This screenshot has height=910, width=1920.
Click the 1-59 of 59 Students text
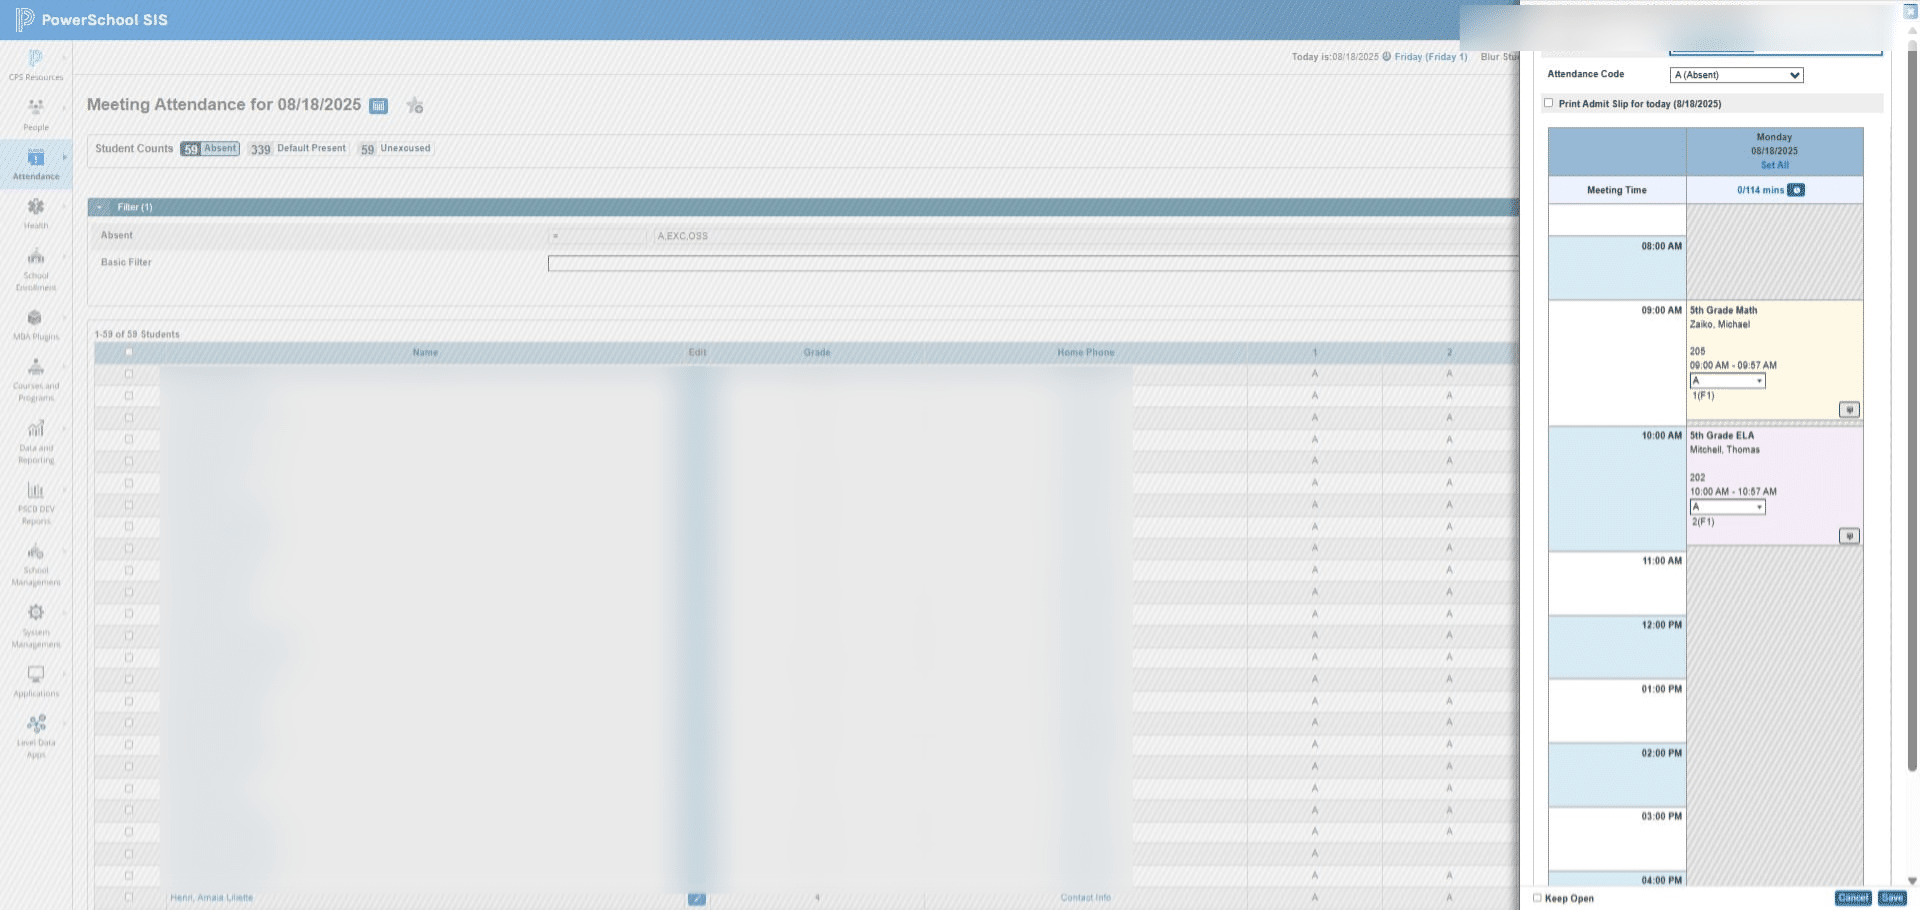(x=137, y=334)
